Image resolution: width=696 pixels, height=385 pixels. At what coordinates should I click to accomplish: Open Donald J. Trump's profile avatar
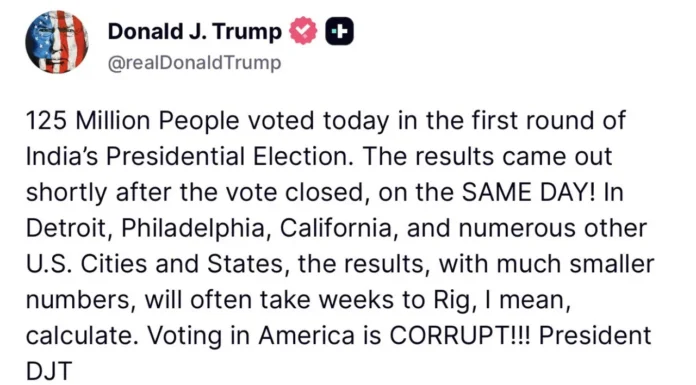click(x=56, y=42)
